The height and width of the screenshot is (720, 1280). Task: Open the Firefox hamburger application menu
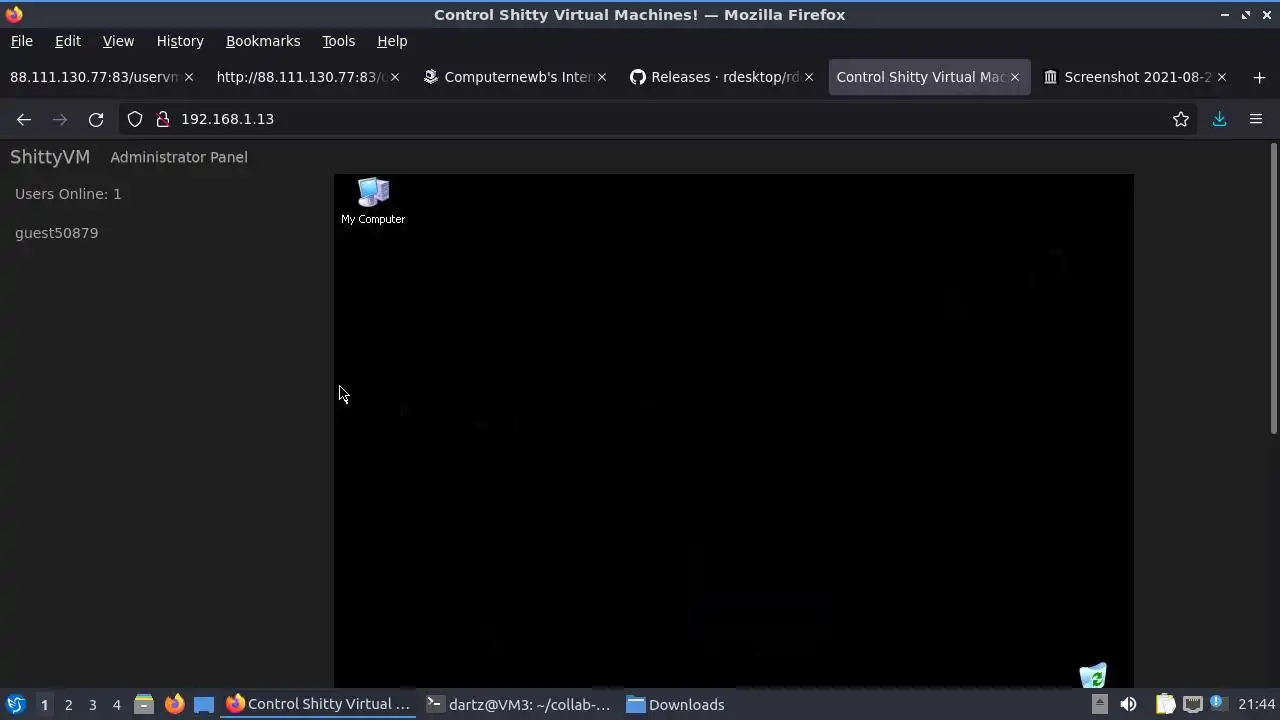1256,119
